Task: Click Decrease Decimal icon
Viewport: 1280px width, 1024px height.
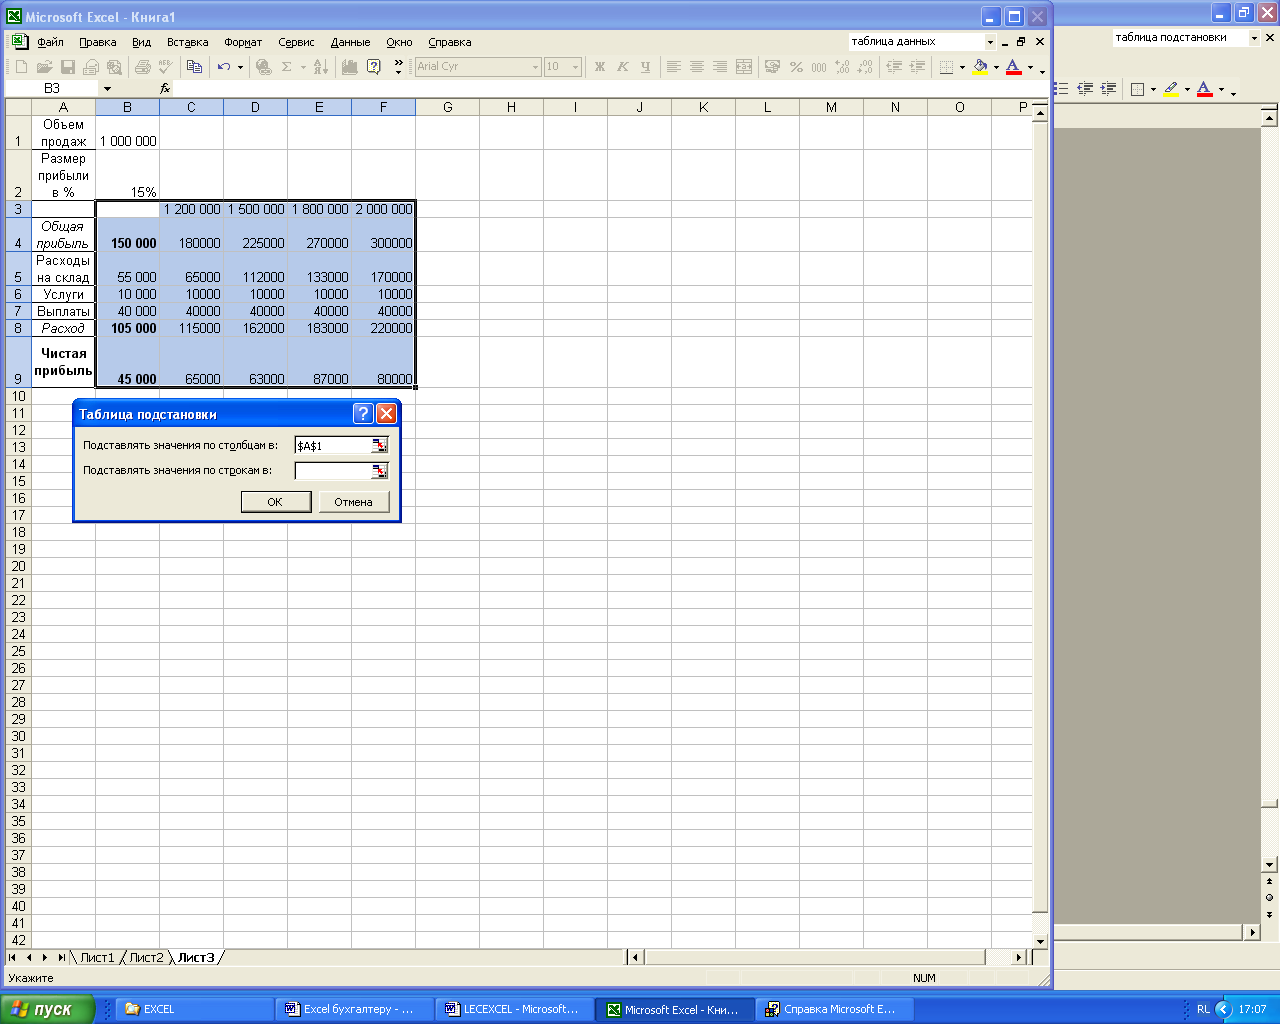Action: click(865, 67)
